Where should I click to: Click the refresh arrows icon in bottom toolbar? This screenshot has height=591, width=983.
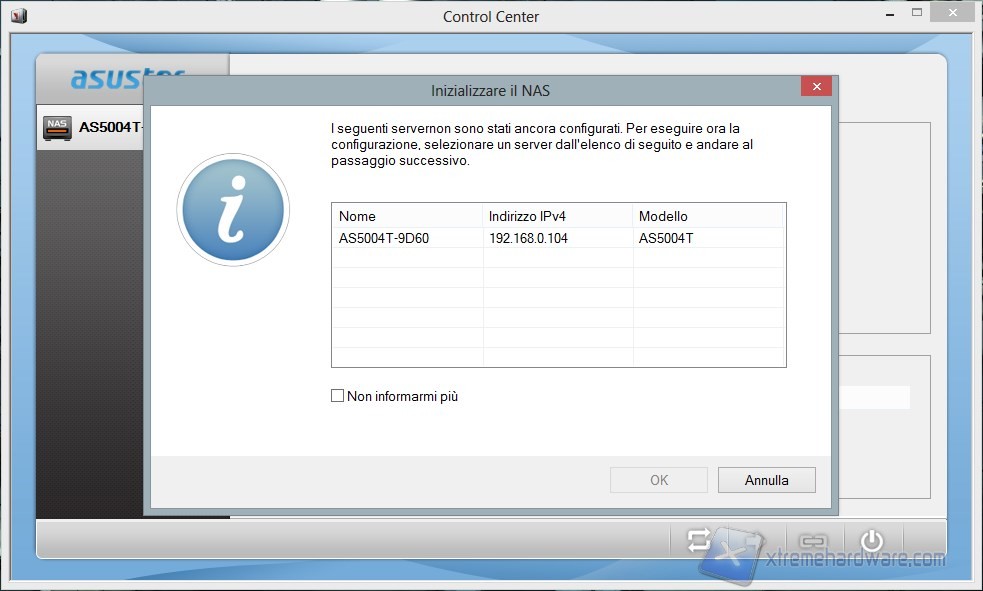pyautogui.click(x=697, y=541)
